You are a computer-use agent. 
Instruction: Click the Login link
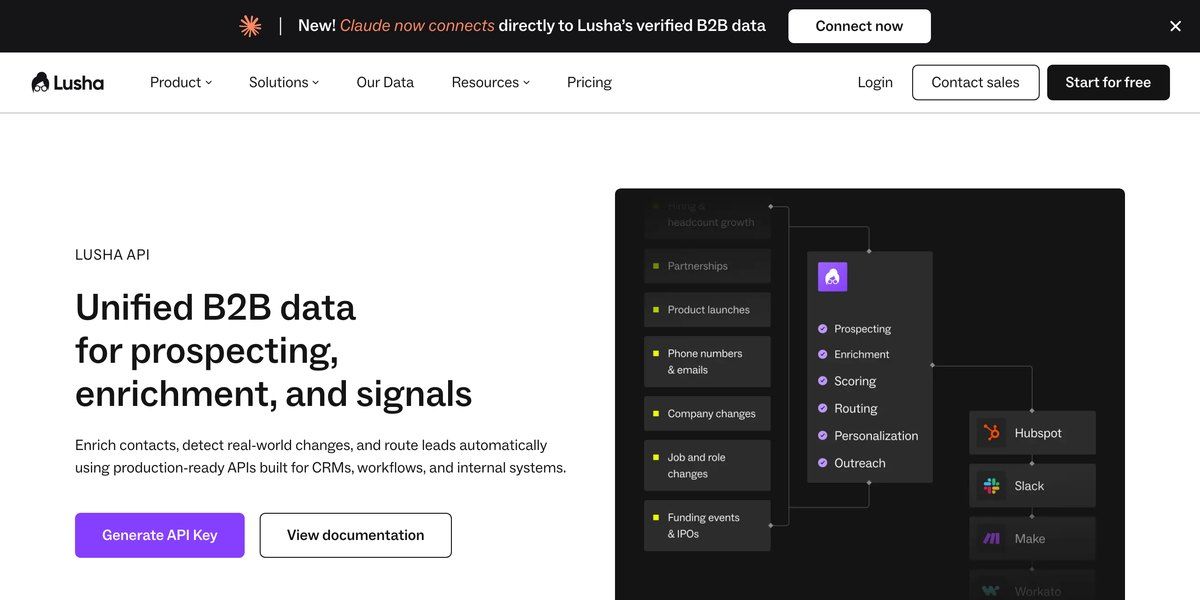[x=875, y=82]
